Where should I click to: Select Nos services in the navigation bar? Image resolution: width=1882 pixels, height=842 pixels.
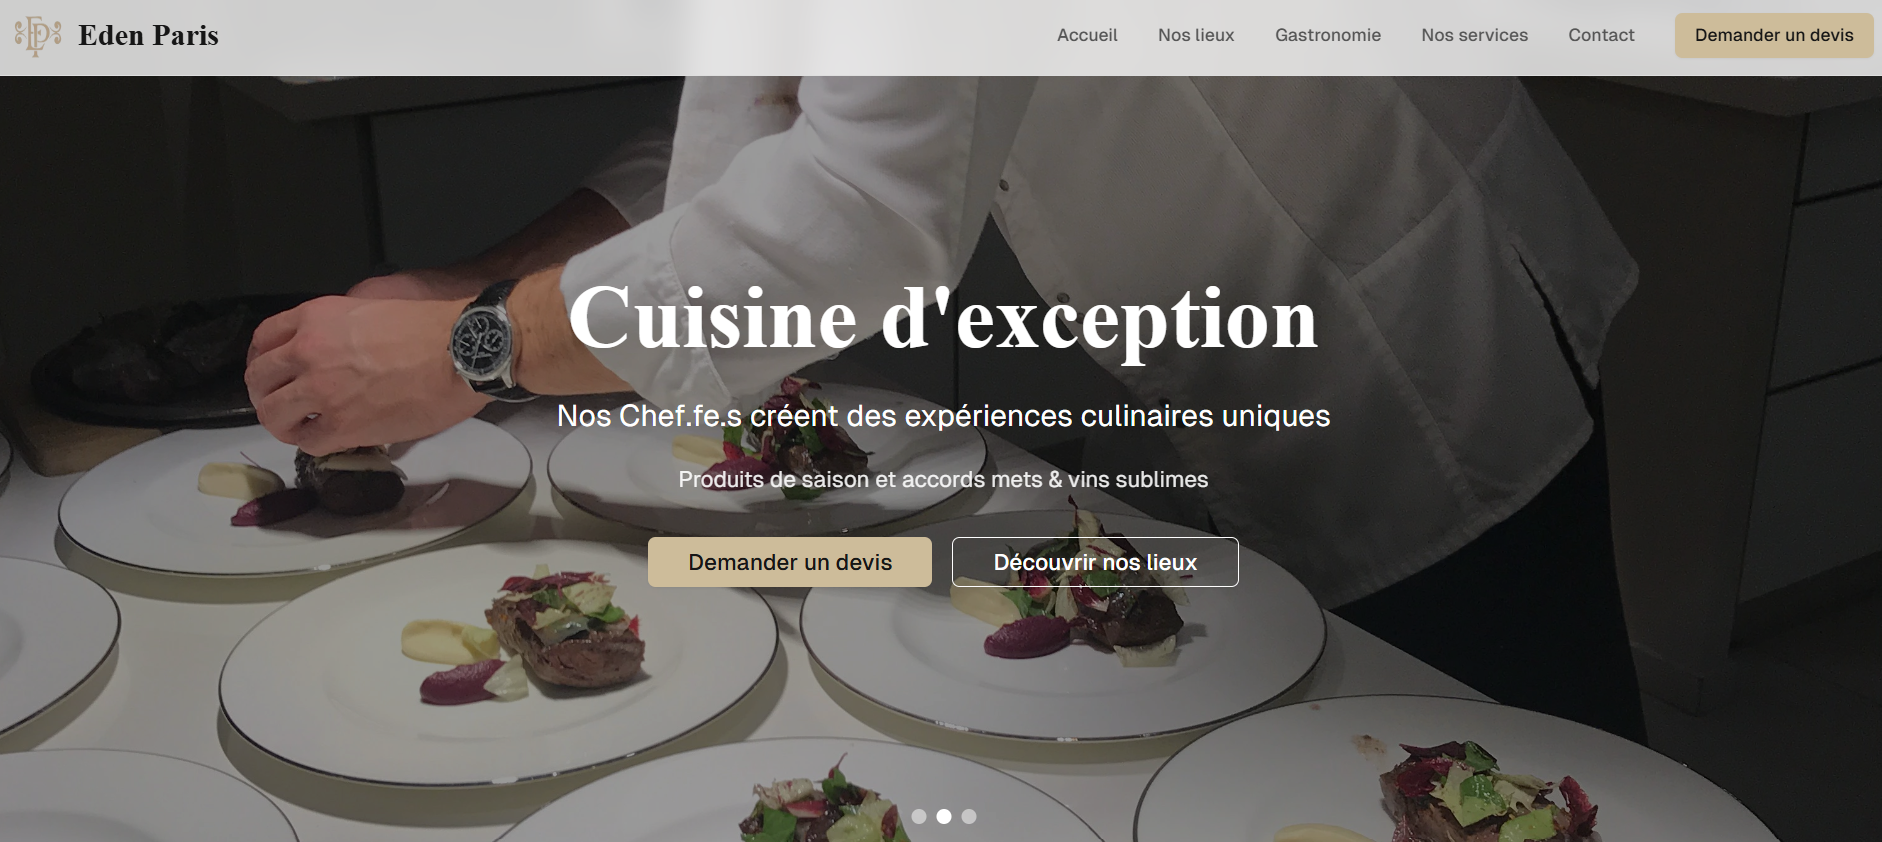pyautogui.click(x=1474, y=35)
